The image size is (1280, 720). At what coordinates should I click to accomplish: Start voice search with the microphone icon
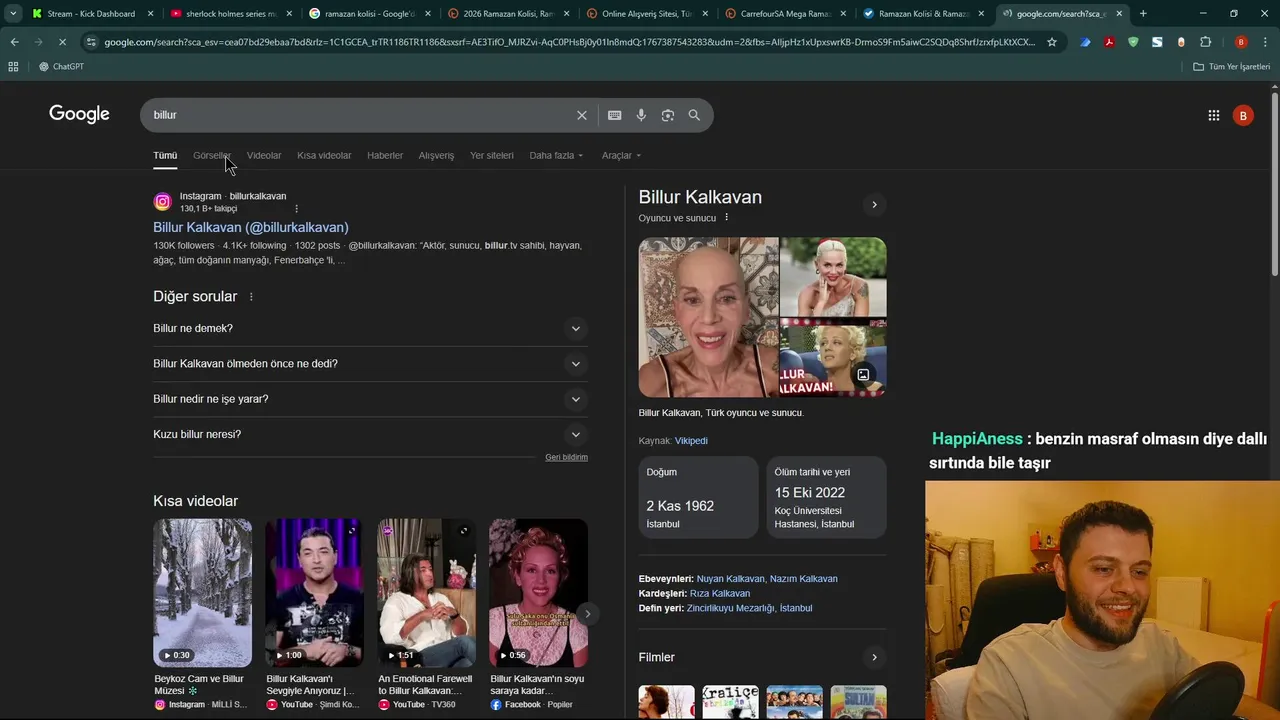tap(641, 115)
